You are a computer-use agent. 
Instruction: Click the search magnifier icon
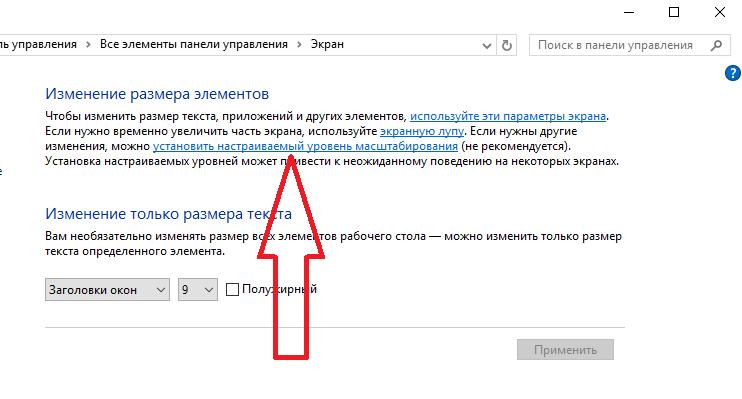[x=716, y=45]
